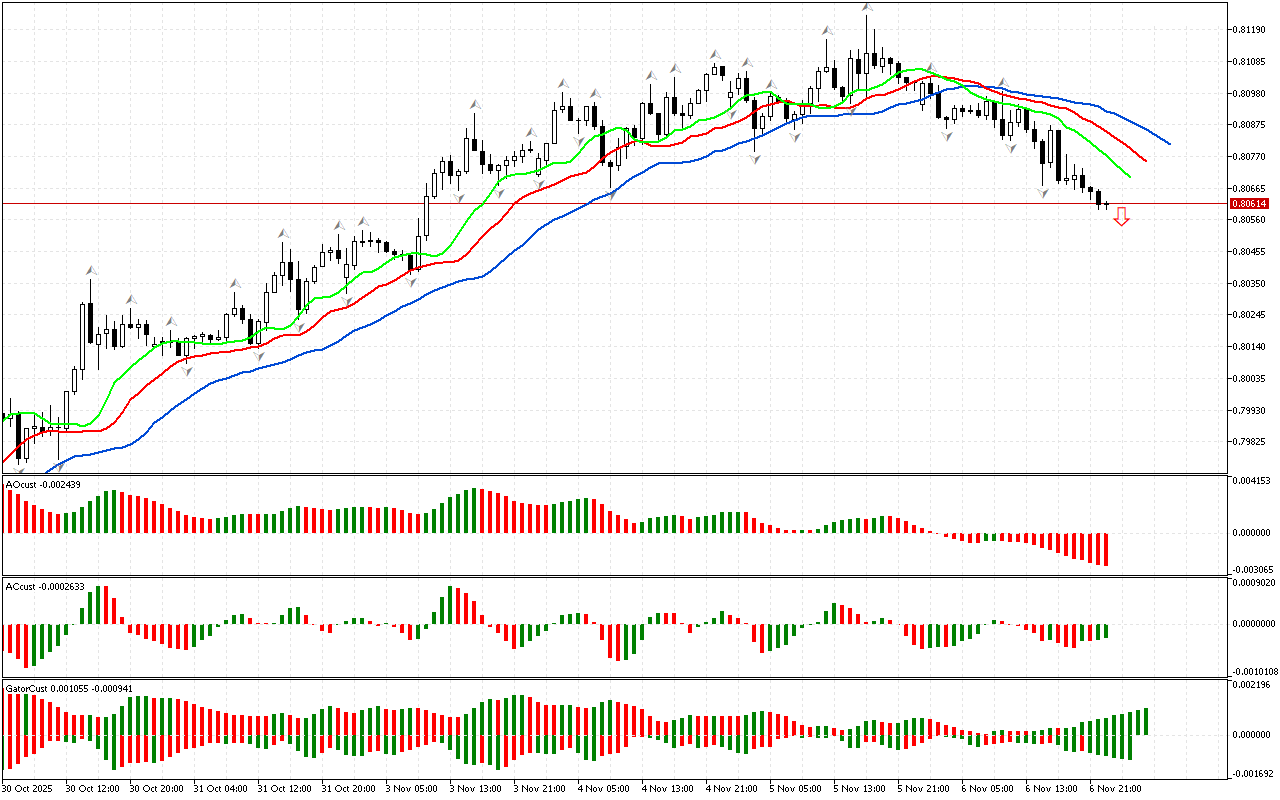Screen dimensions: 1280x800
Task: Click the right end of the blue Alligator line
Action: [x=1168, y=143]
